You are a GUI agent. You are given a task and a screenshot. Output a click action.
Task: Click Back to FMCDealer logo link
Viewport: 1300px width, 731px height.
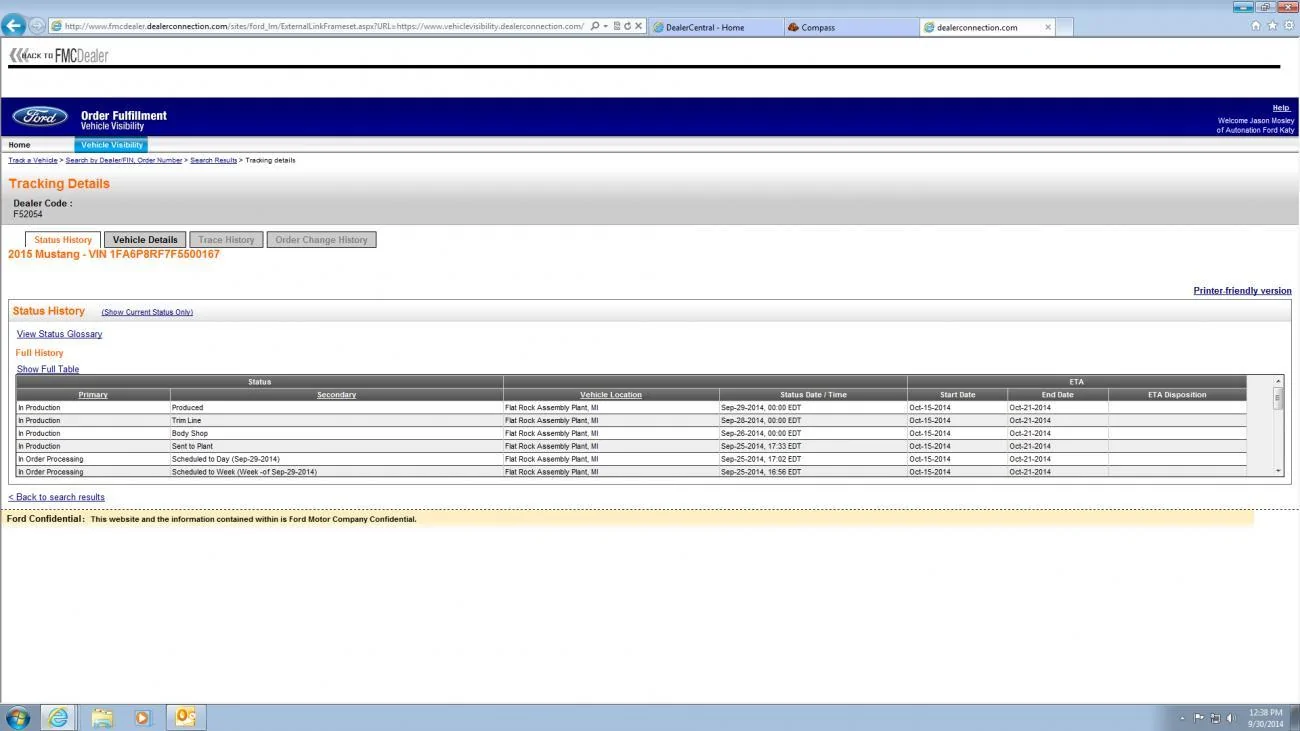[x=58, y=56]
